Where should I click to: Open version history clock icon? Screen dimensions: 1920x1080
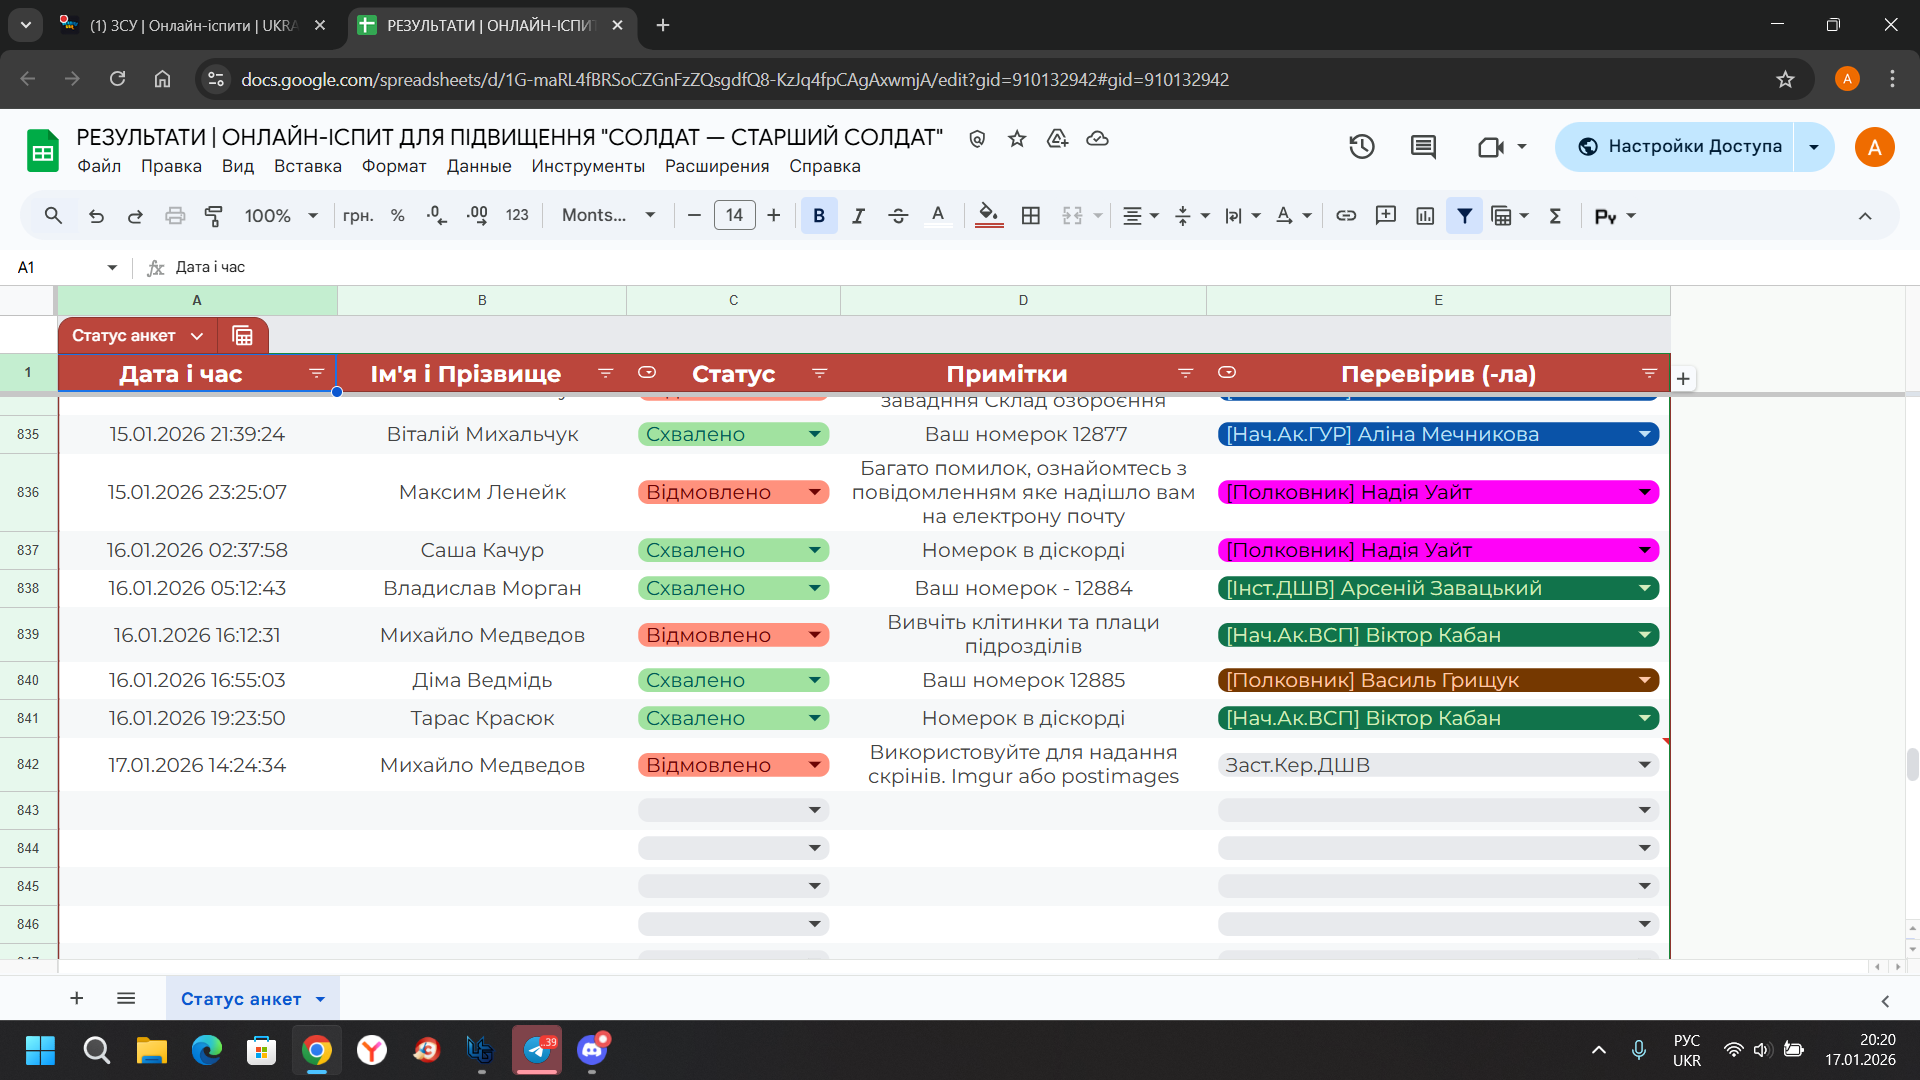tap(1361, 147)
